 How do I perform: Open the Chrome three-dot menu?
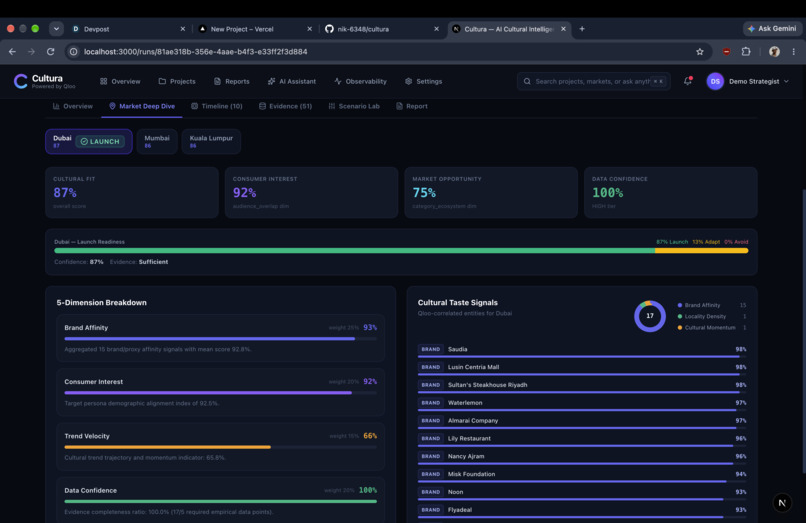click(794, 51)
